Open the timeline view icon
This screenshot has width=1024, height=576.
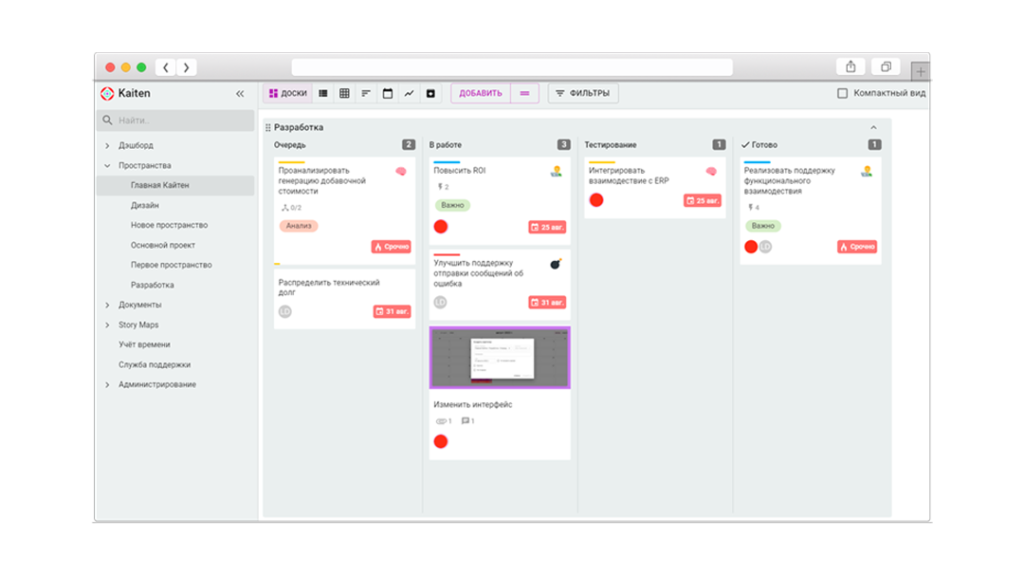point(366,94)
